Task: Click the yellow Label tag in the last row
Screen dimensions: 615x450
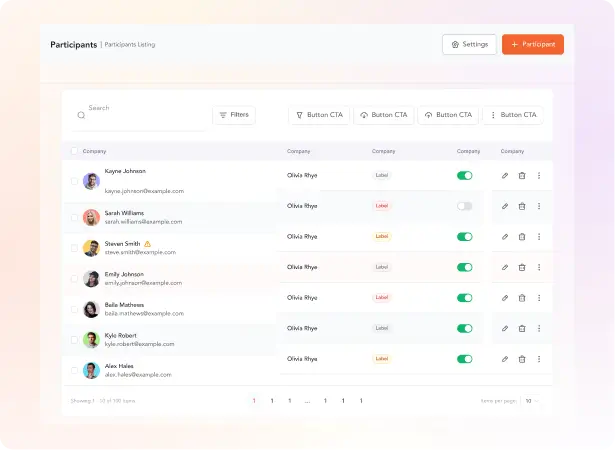Action: pos(382,359)
